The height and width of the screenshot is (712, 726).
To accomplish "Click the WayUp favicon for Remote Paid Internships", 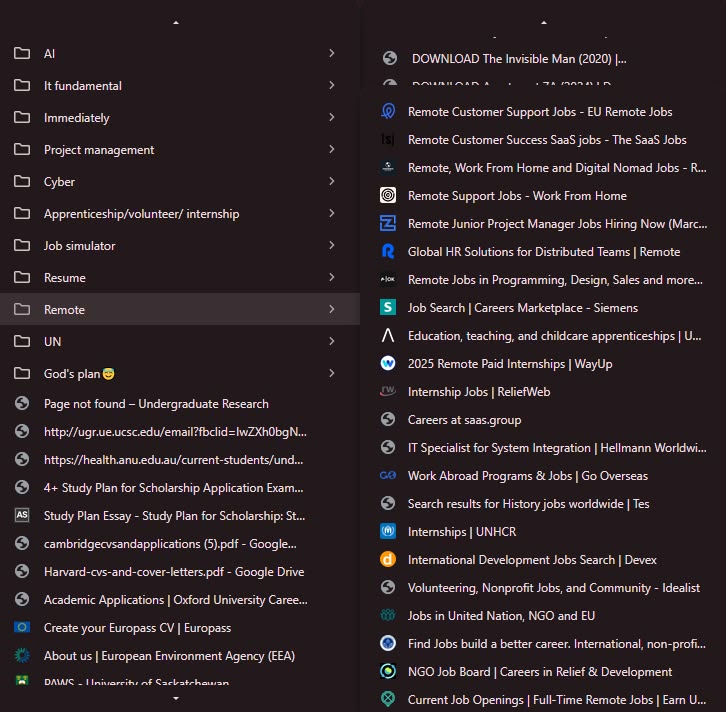I will 388,363.
